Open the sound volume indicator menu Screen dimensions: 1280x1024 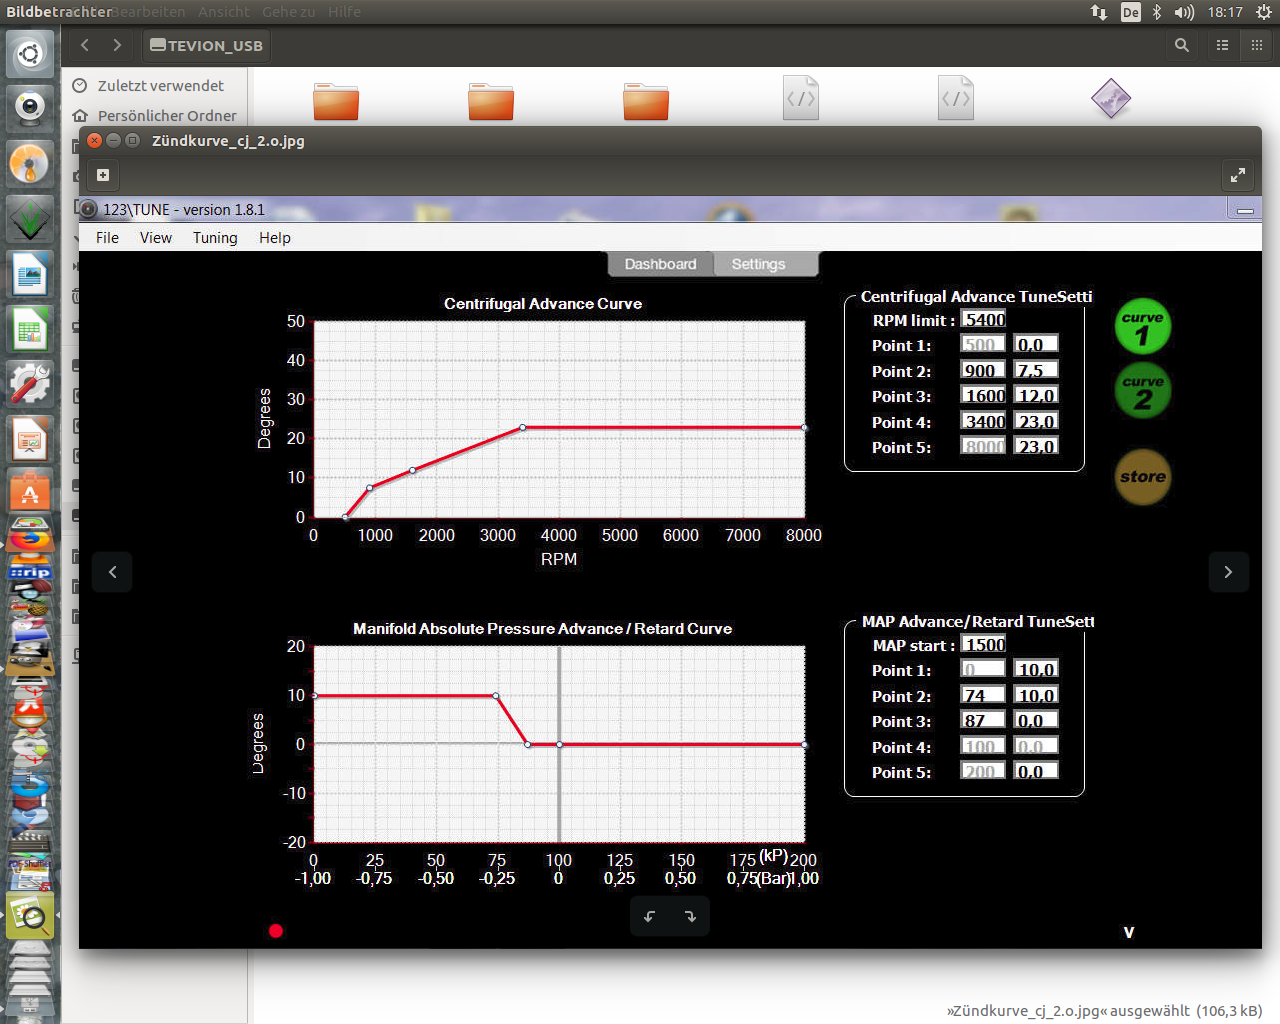[1184, 12]
